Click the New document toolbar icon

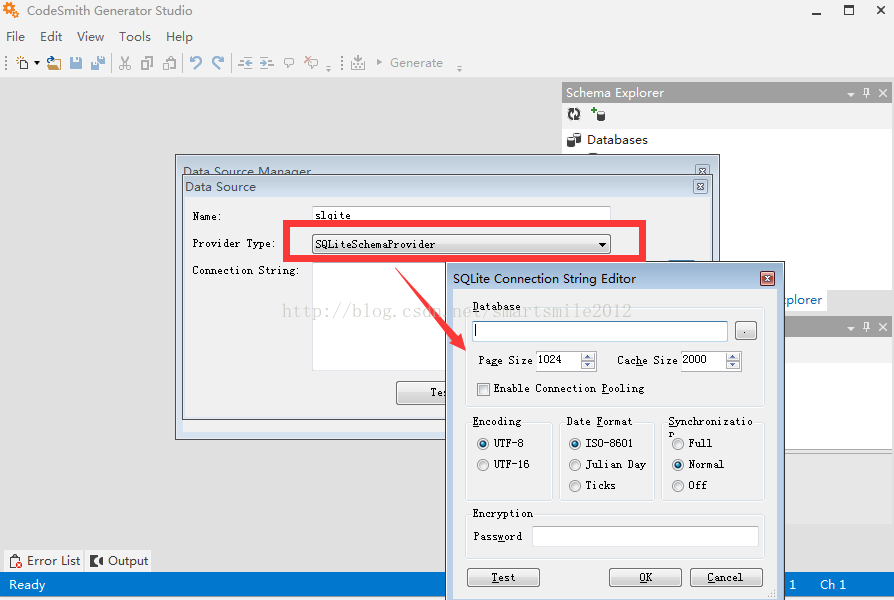[22, 63]
